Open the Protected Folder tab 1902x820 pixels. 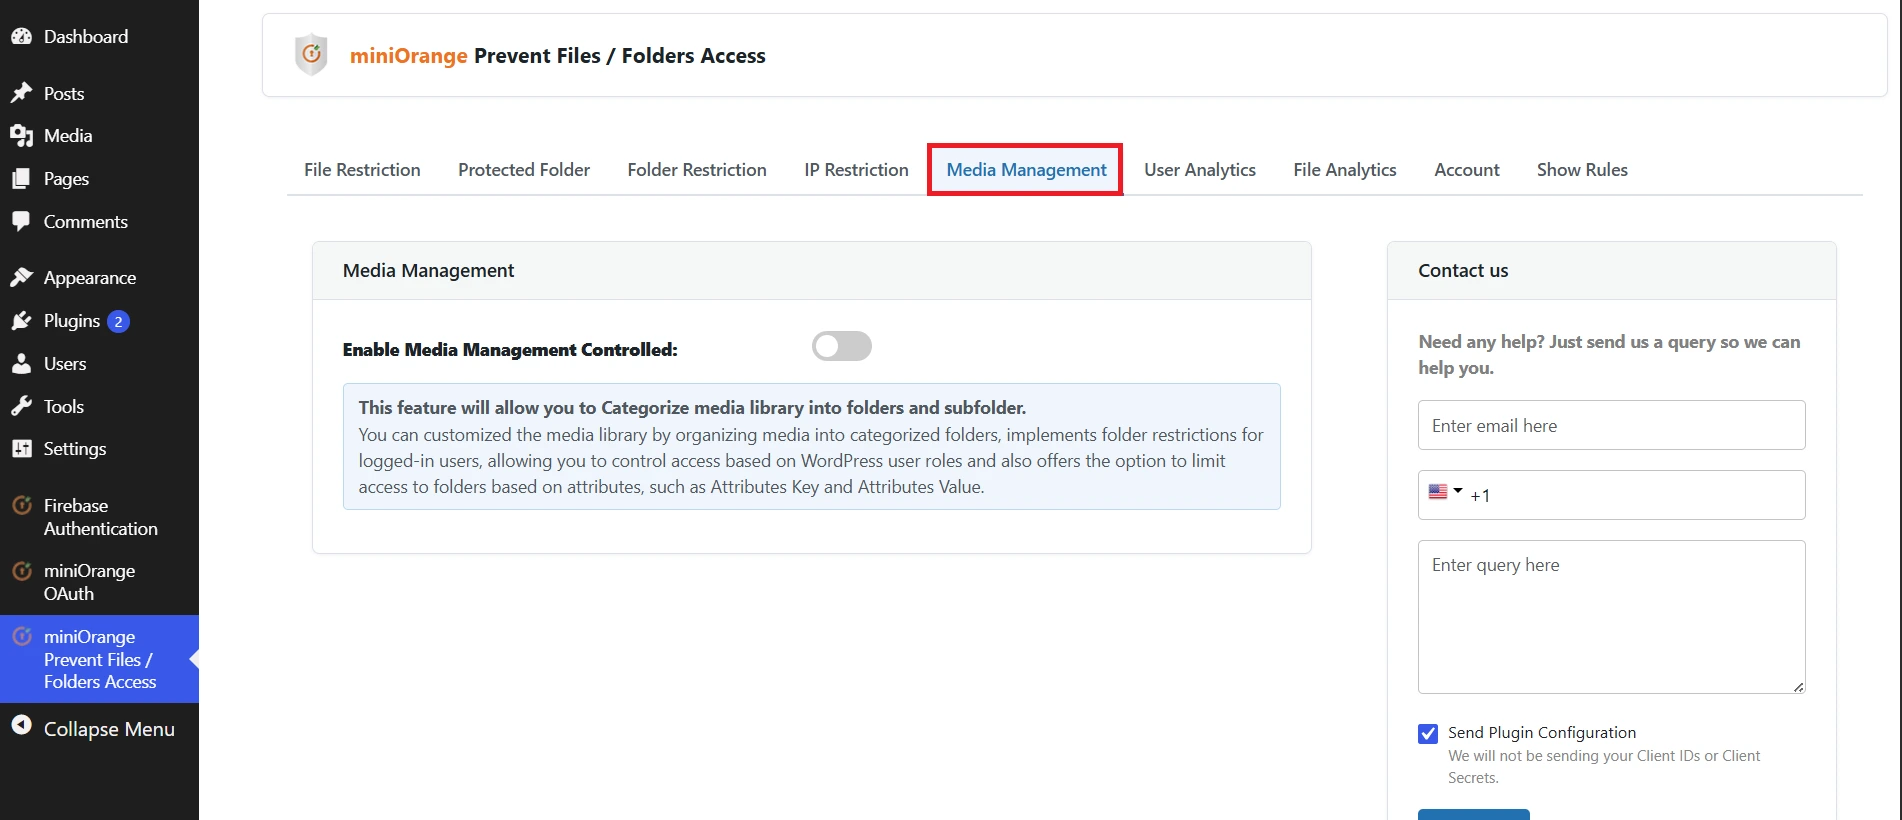tap(524, 170)
